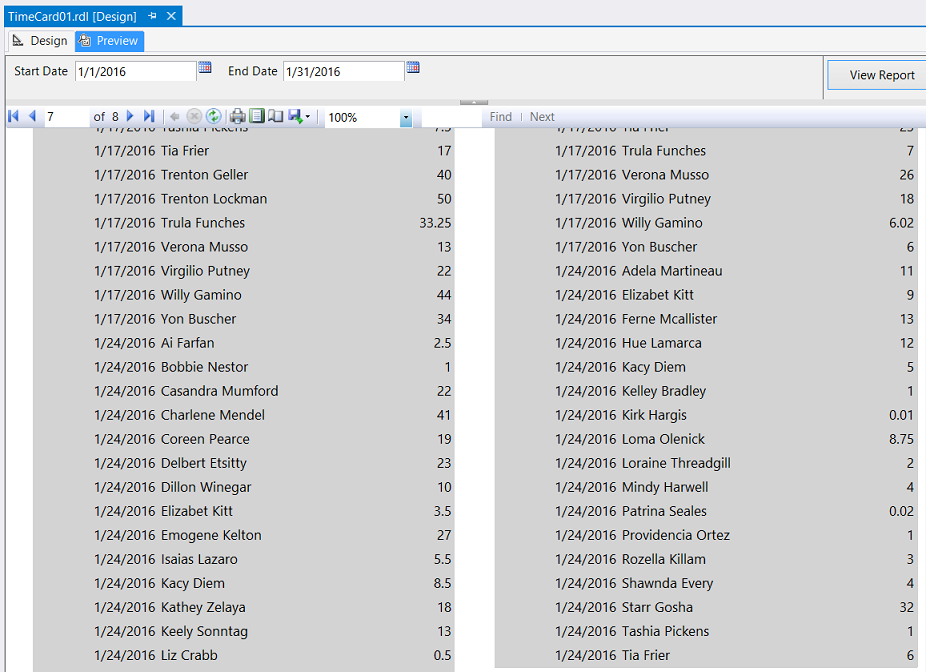
Task: Toggle Print Layout view
Action: click(257, 117)
